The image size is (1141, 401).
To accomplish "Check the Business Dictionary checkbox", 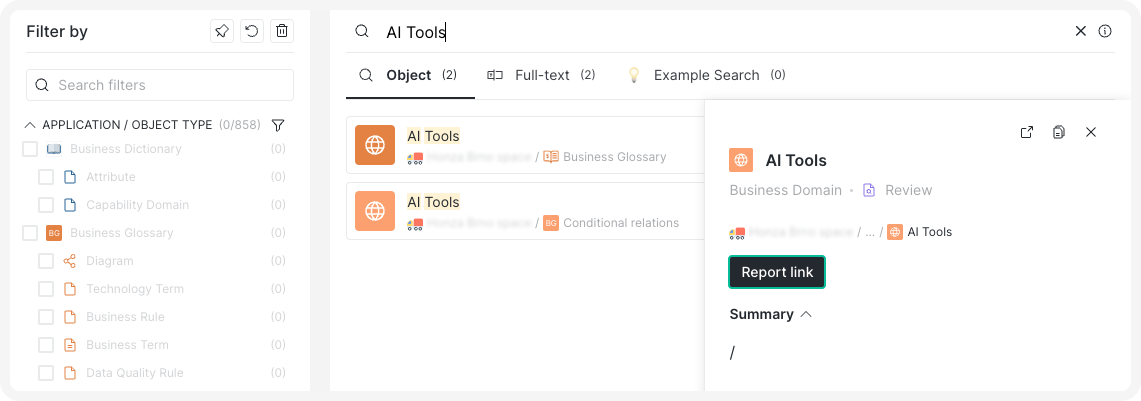I will pos(30,149).
